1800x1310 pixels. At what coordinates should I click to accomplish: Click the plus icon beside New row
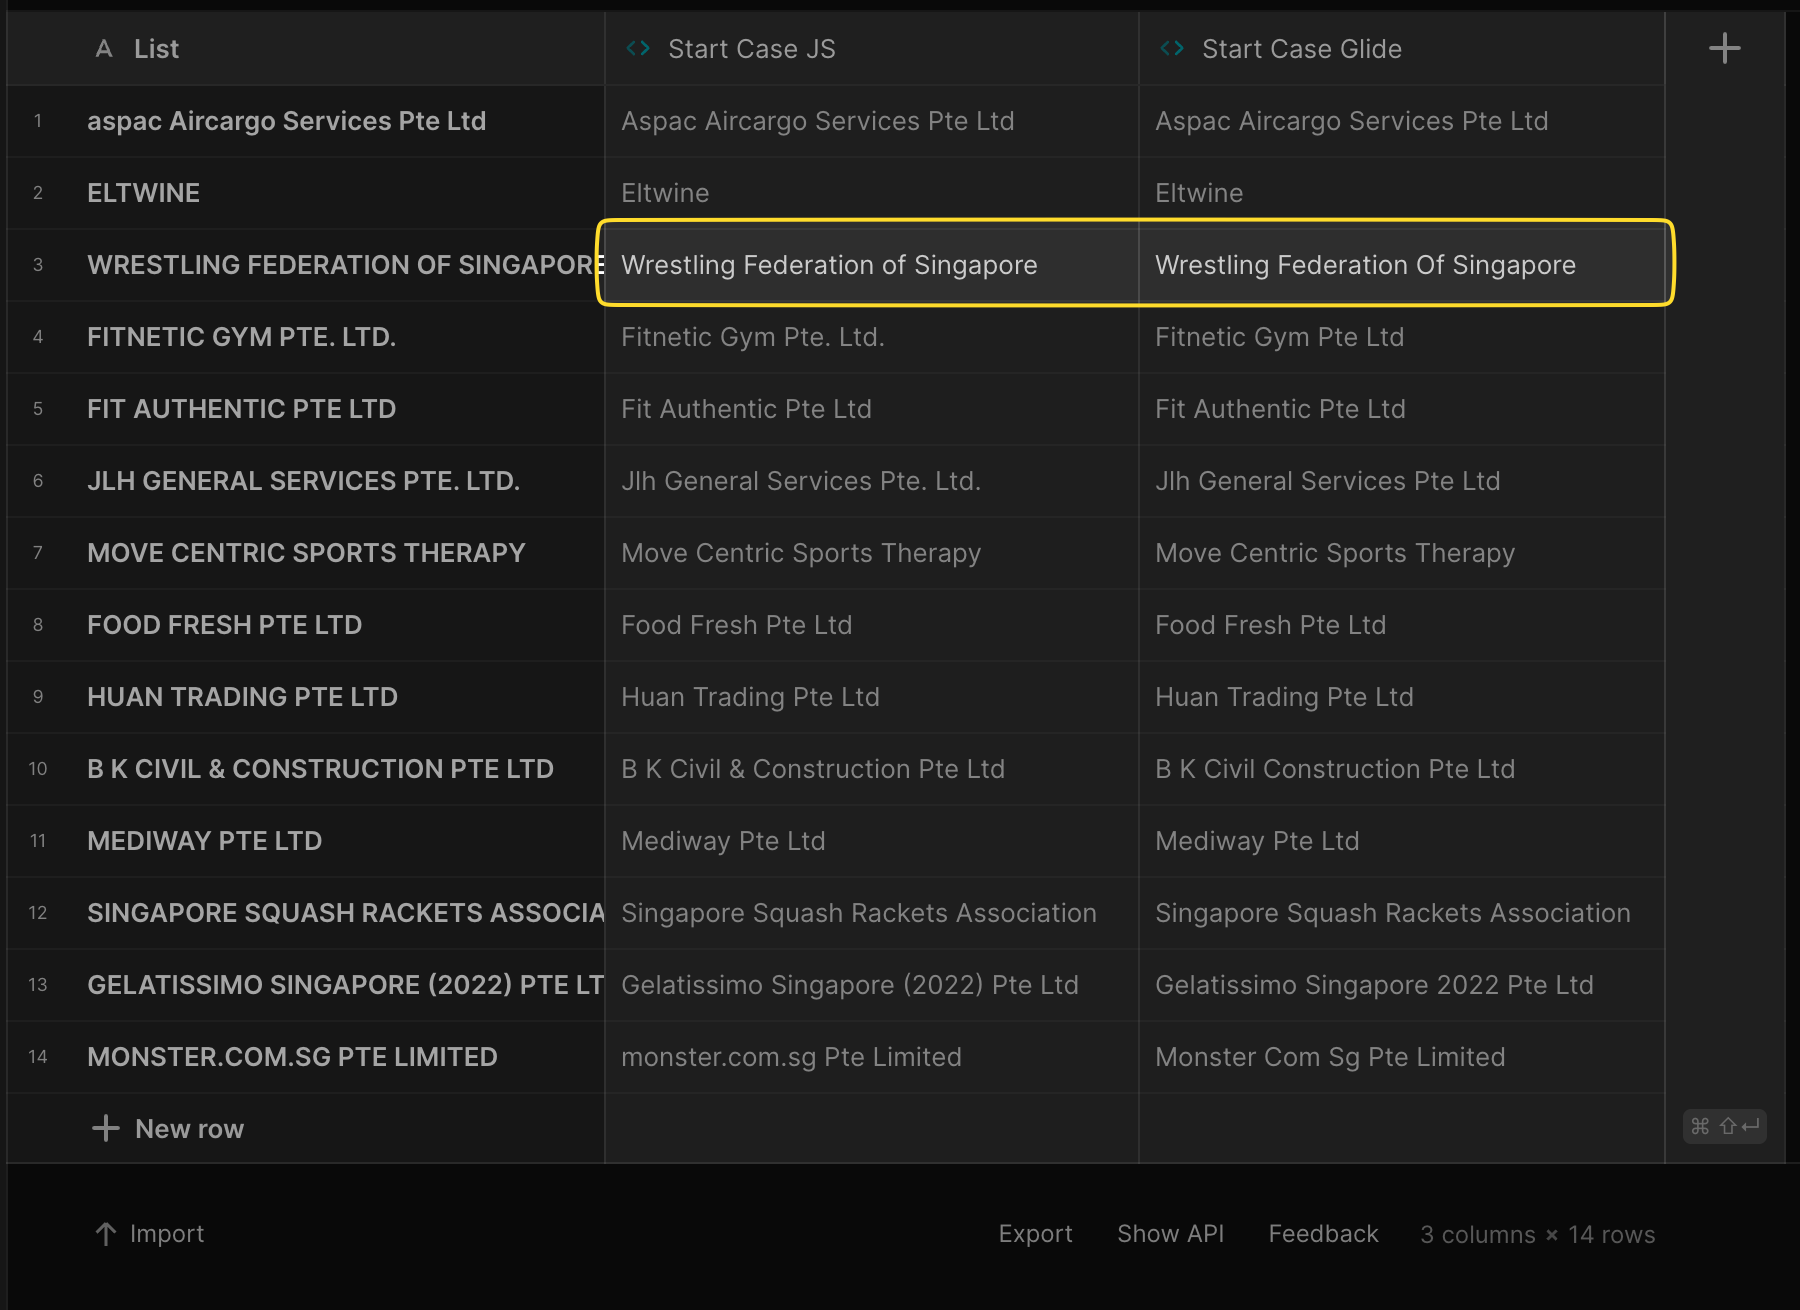pyautogui.click(x=105, y=1128)
